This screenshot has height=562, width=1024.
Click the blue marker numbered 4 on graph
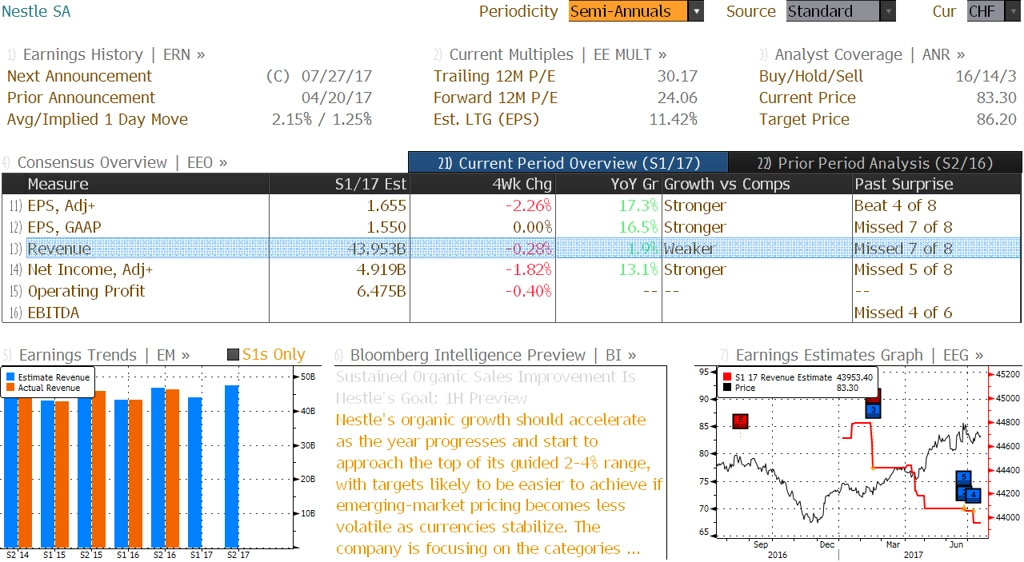[973, 495]
